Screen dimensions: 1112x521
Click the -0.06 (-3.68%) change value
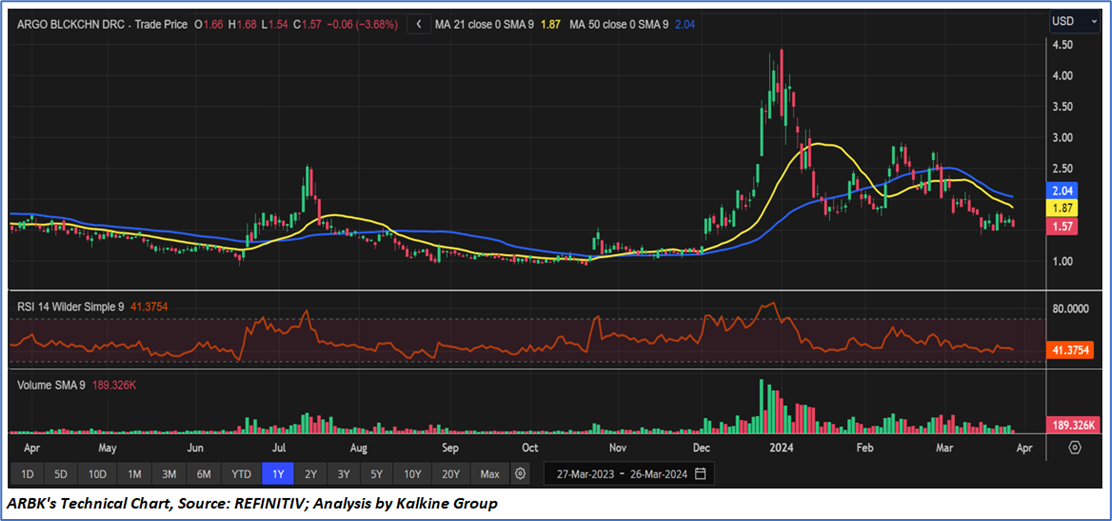coord(360,24)
